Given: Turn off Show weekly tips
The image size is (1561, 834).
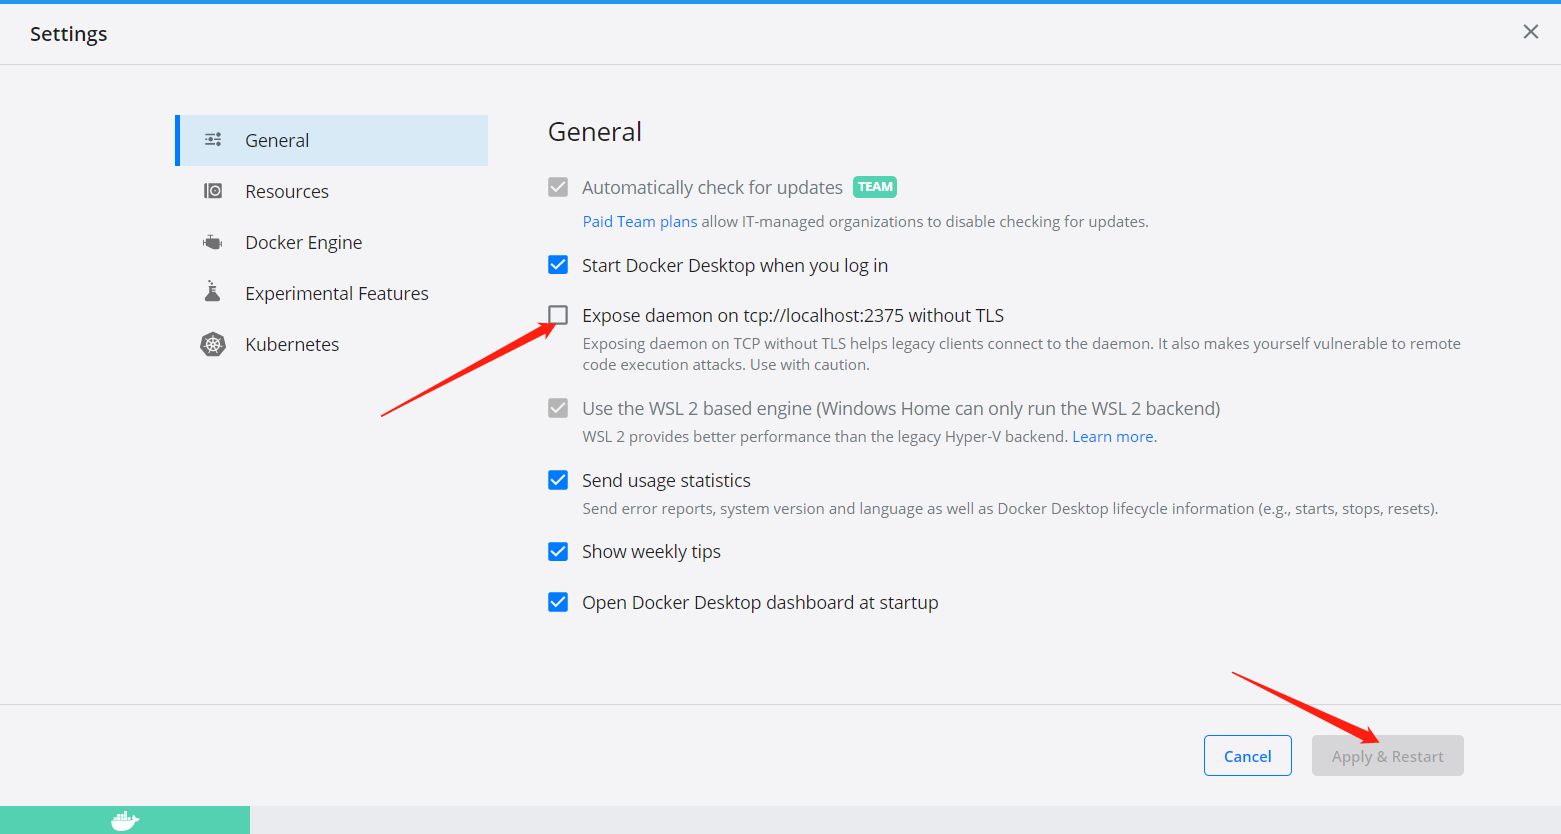Looking at the screenshot, I should [558, 551].
